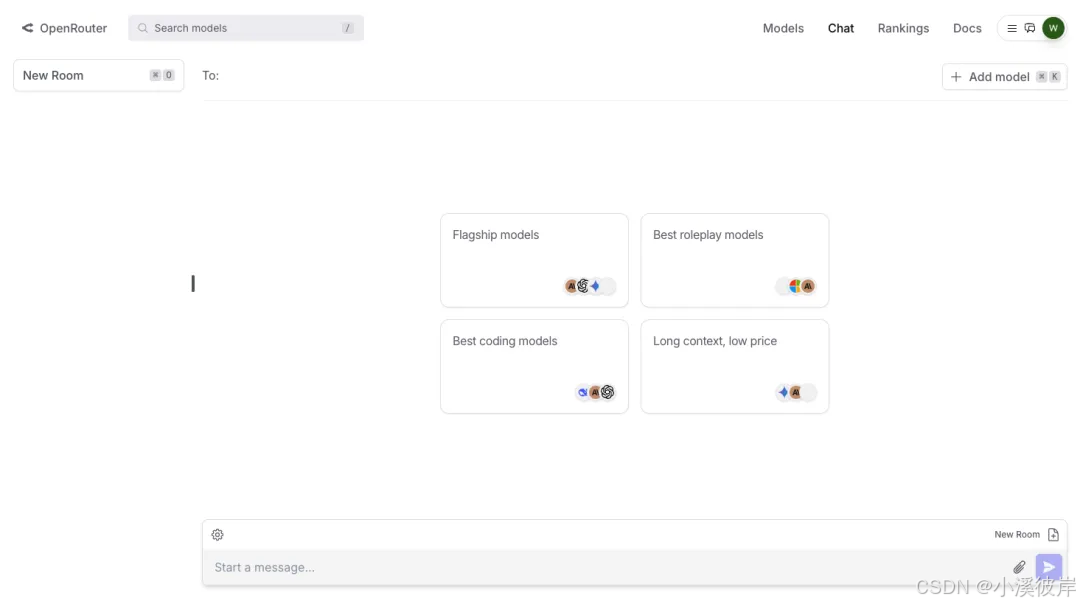Screen dimensions: 1080x604
Task: Click the Add model button
Action: (x=1004, y=76)
